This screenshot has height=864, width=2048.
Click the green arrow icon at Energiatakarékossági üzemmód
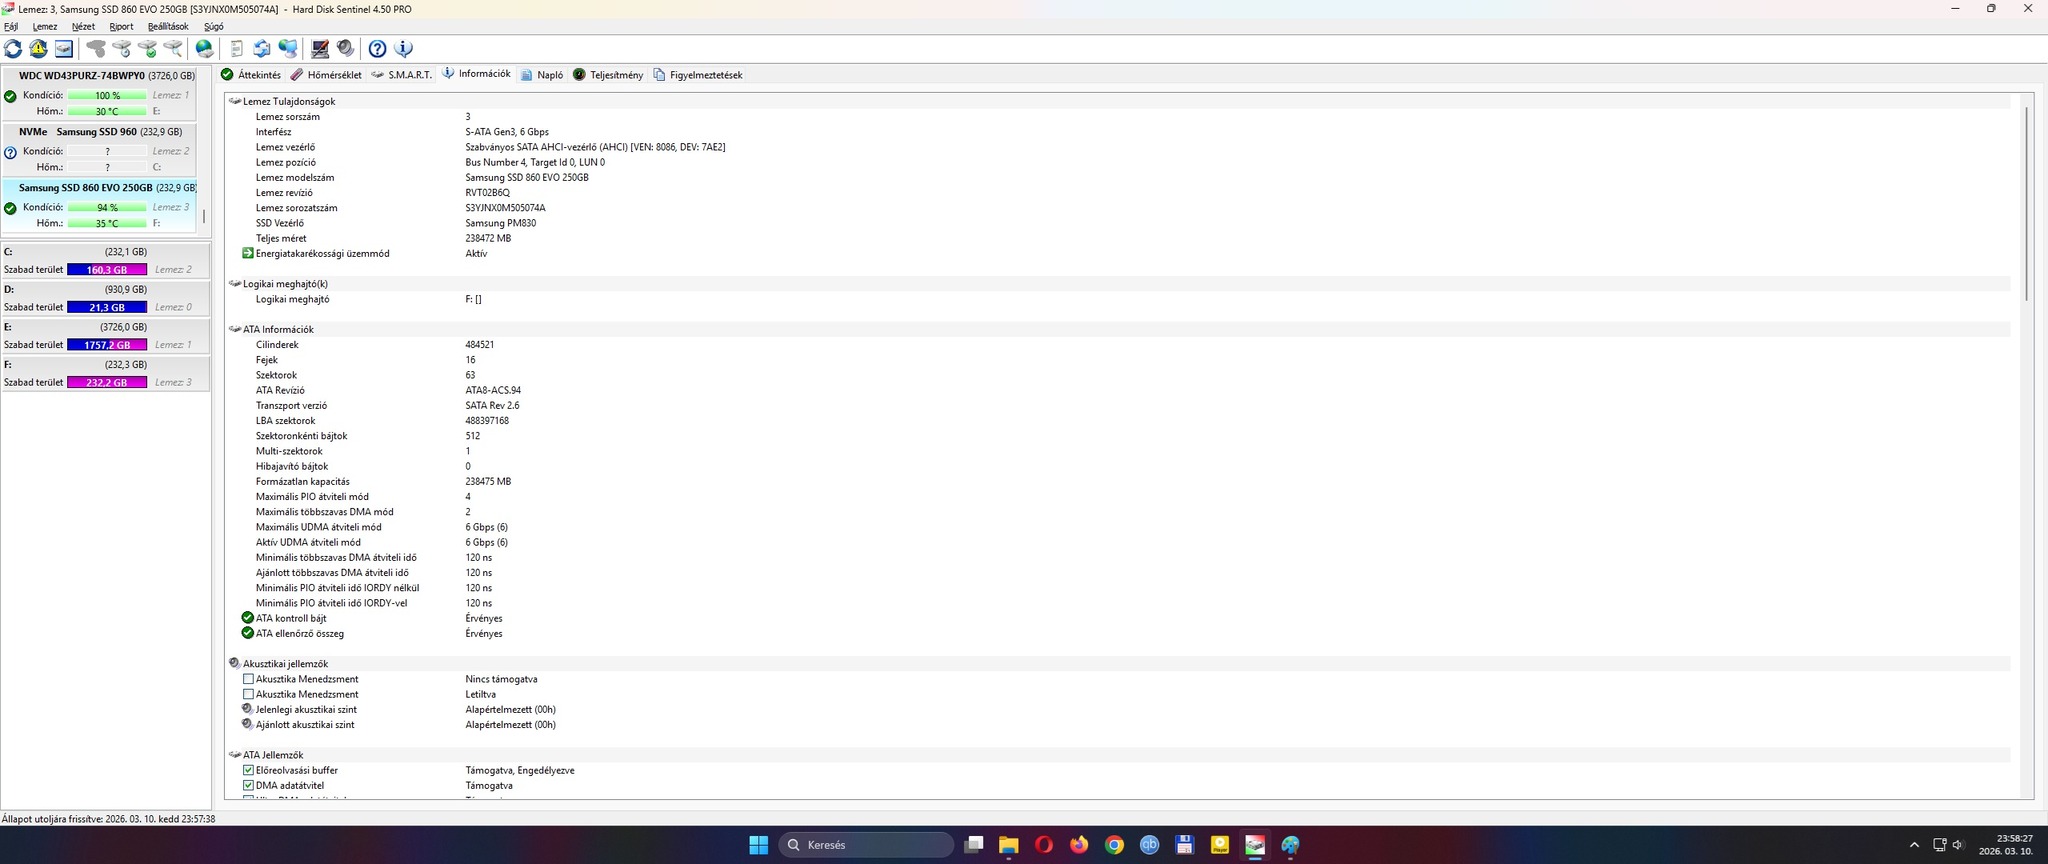point(248,253)
